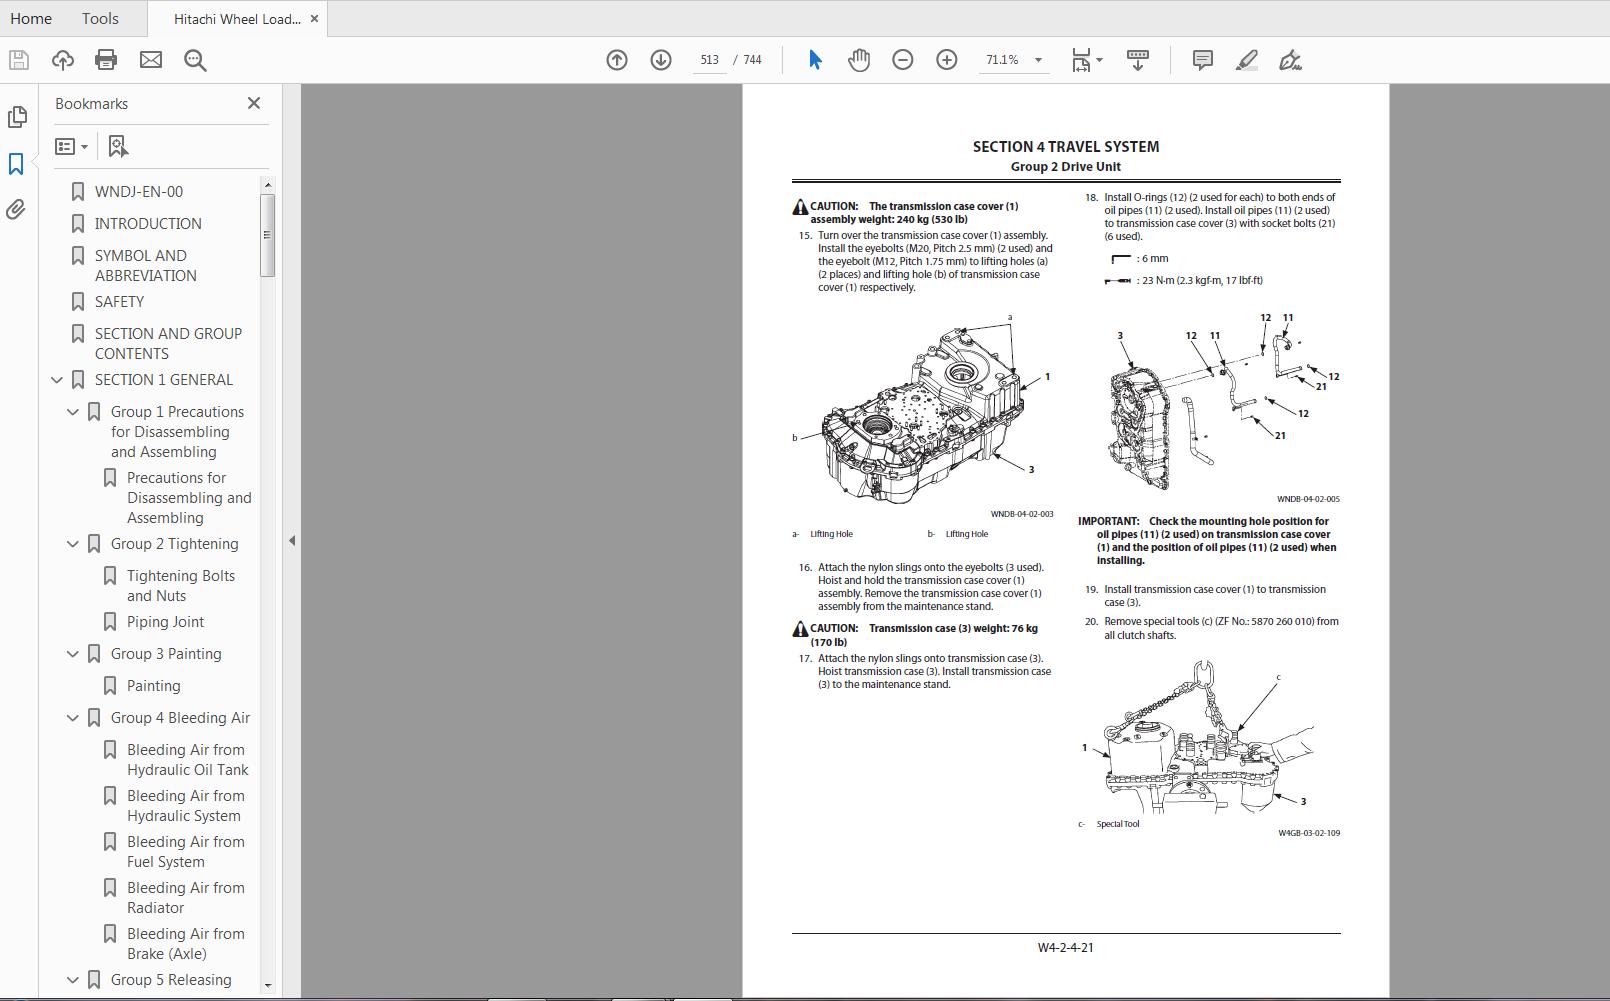
Task: Select the arrow selection tool
Action: click(x=815, y=60)
